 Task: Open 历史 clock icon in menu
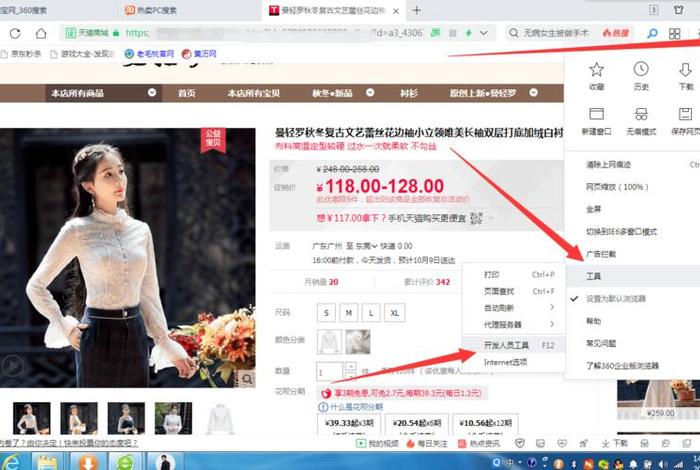coord(641,69)
